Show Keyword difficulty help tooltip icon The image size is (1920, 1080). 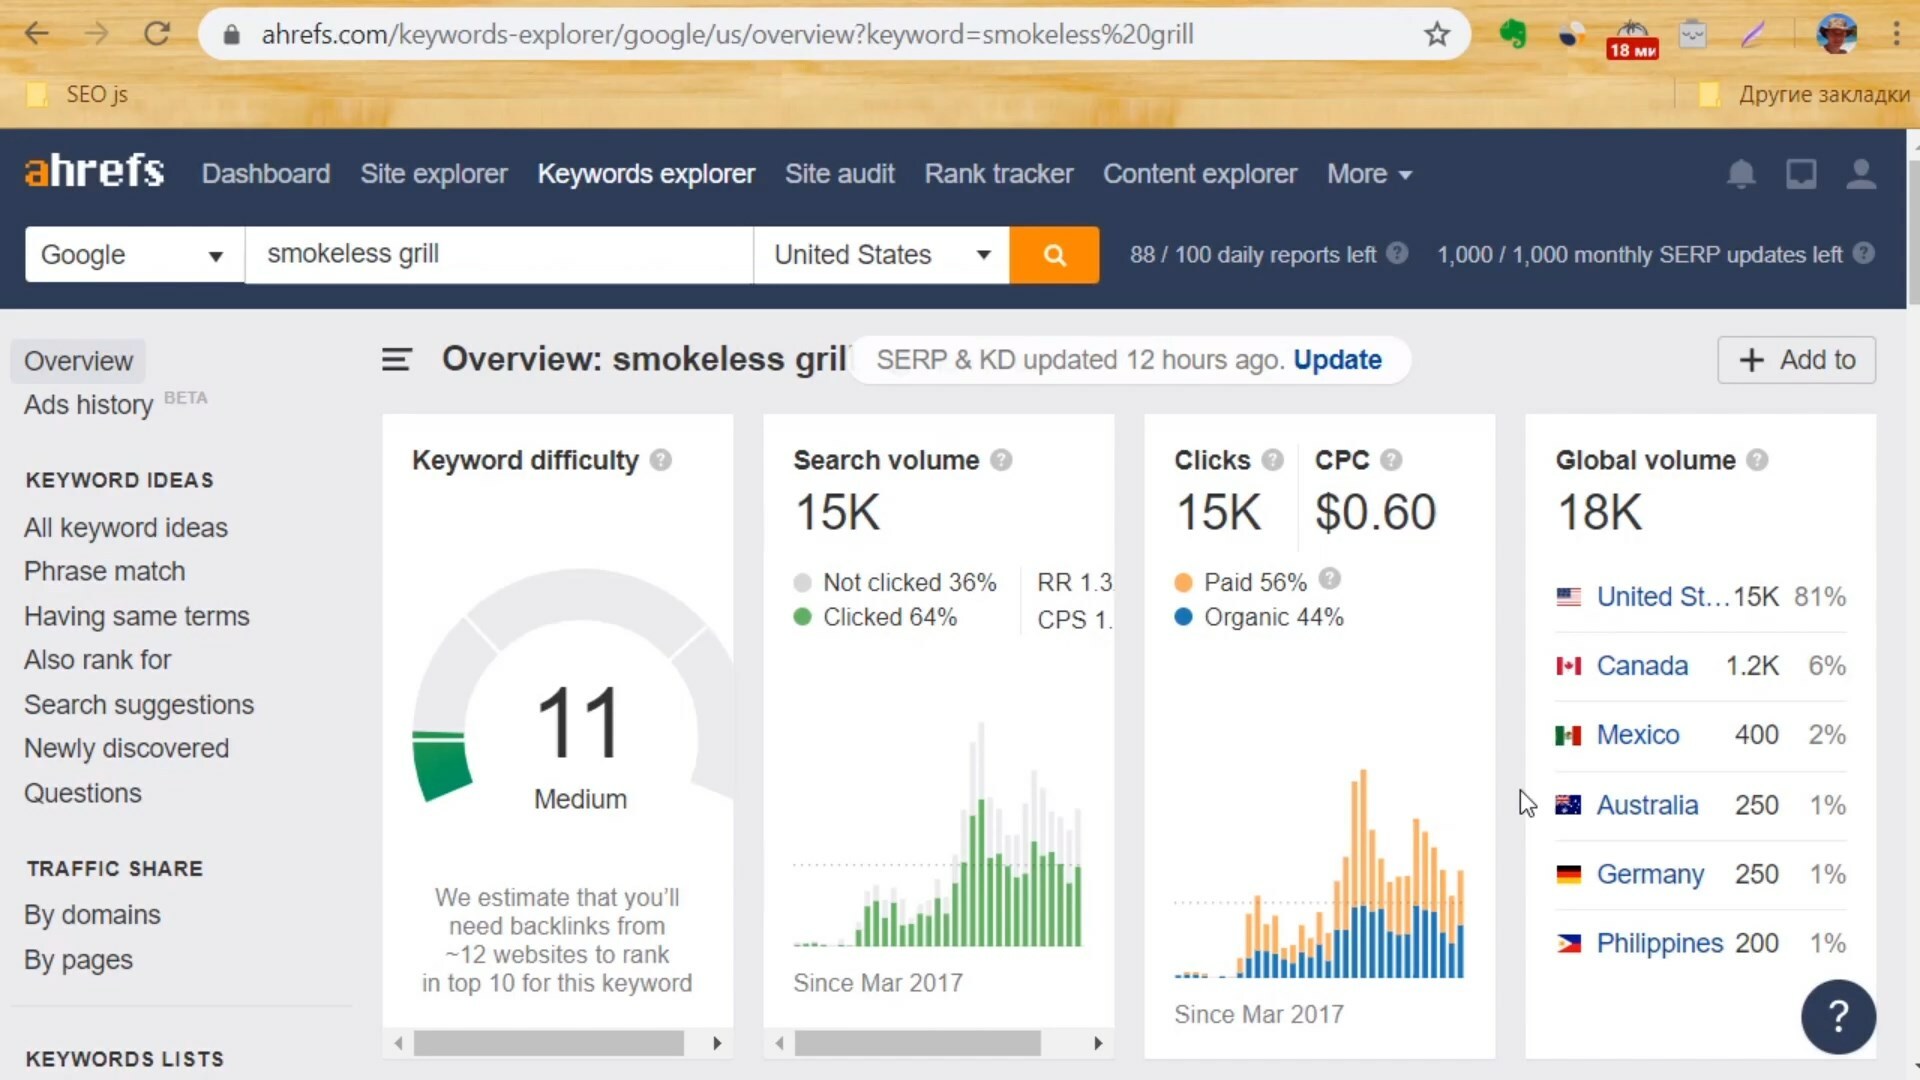(x=661, y=460)
